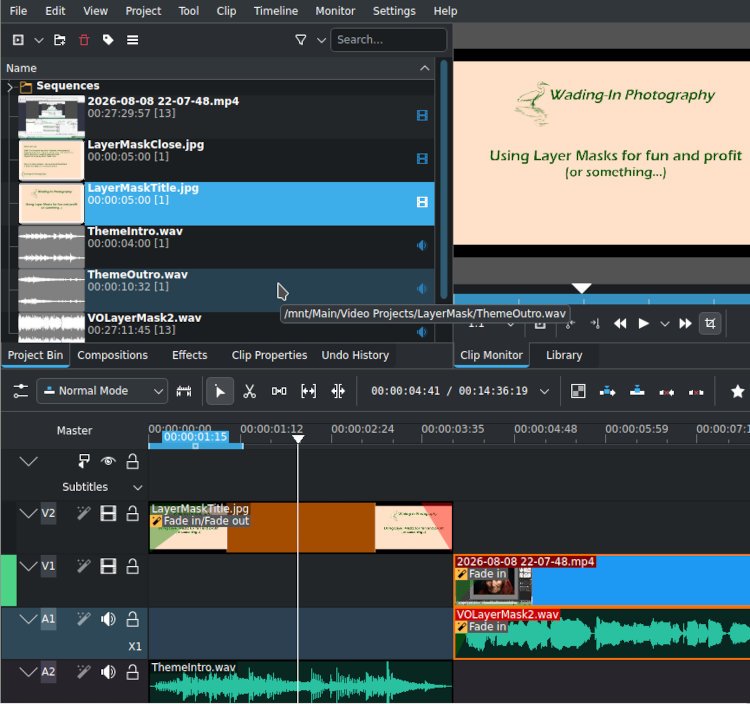Viewport: 750px width, 704px height.
Task: Switch to the Library tab
Action: 564,355
